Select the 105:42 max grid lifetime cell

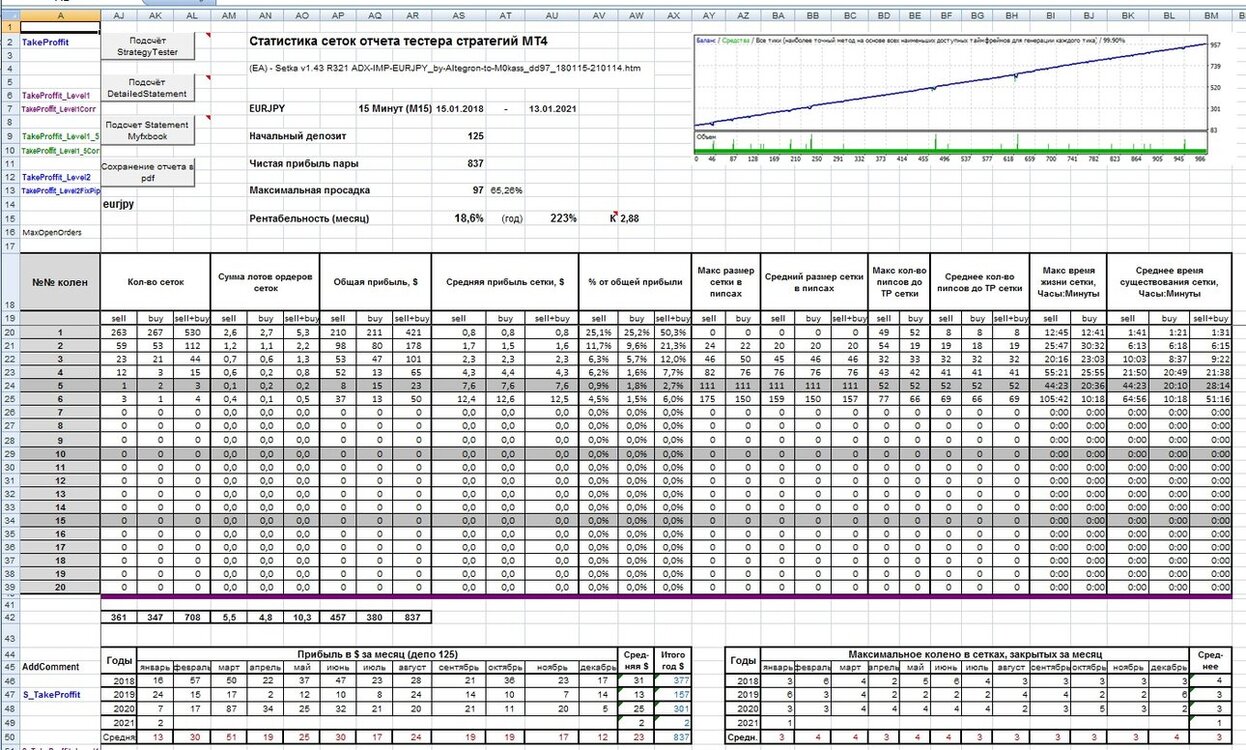(1050, 399)
